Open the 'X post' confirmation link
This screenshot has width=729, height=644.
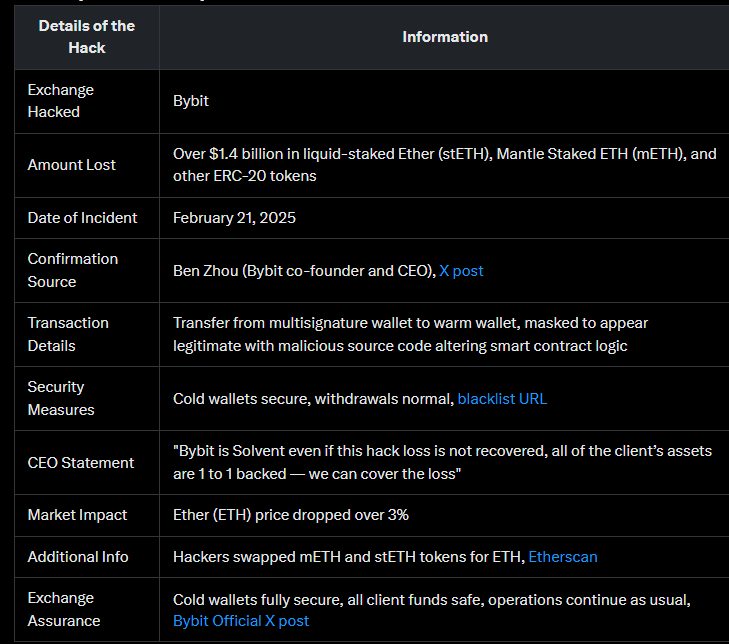tap(461, 271)
